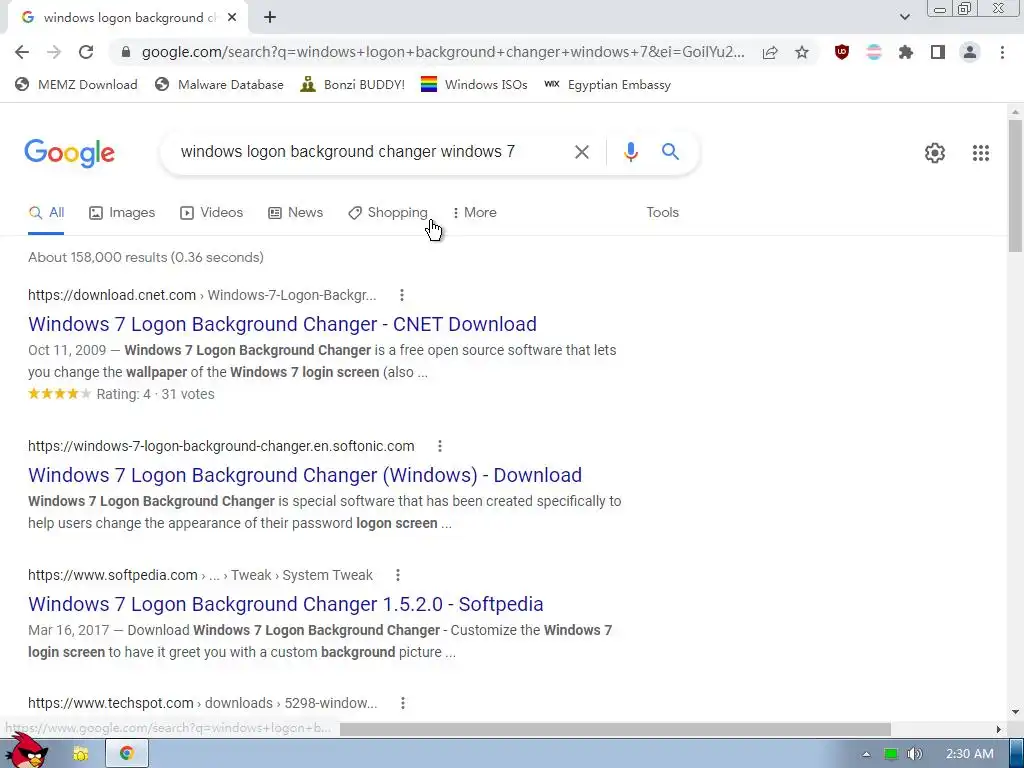Expand the tab search dropdown arrow

point(904,17)
